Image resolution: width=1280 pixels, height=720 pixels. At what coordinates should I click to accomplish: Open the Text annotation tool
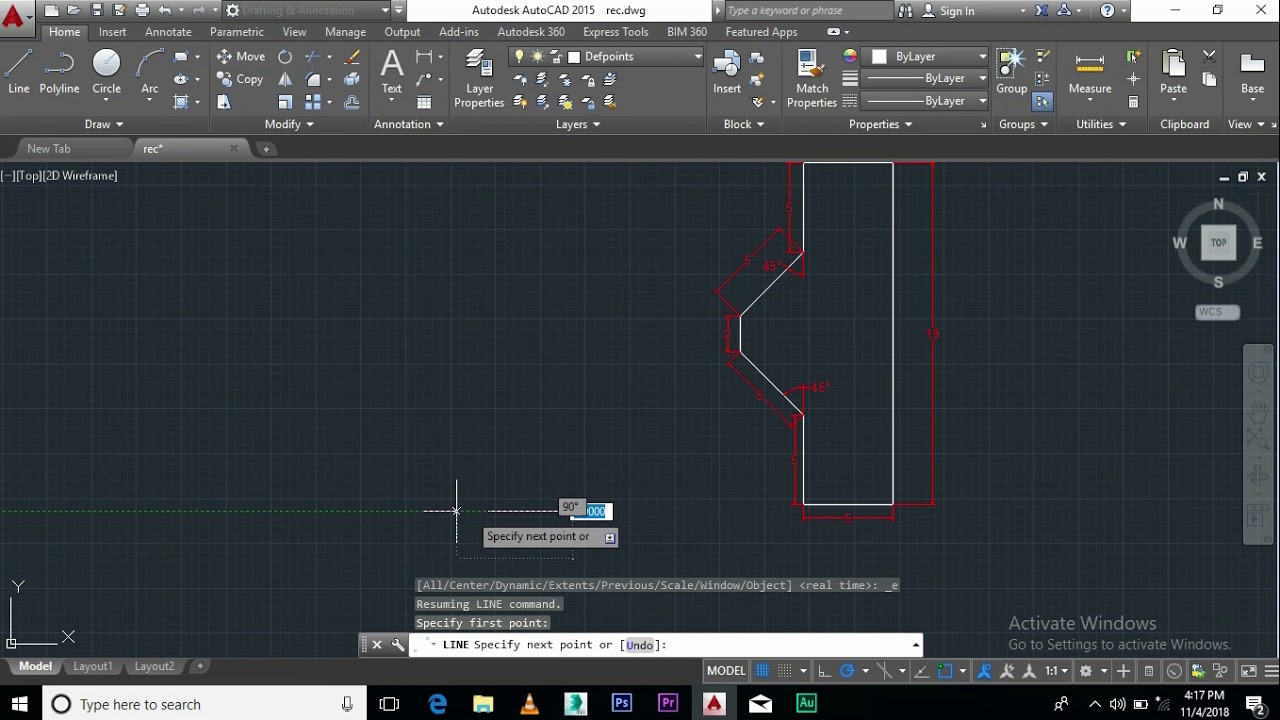(392, 72)
